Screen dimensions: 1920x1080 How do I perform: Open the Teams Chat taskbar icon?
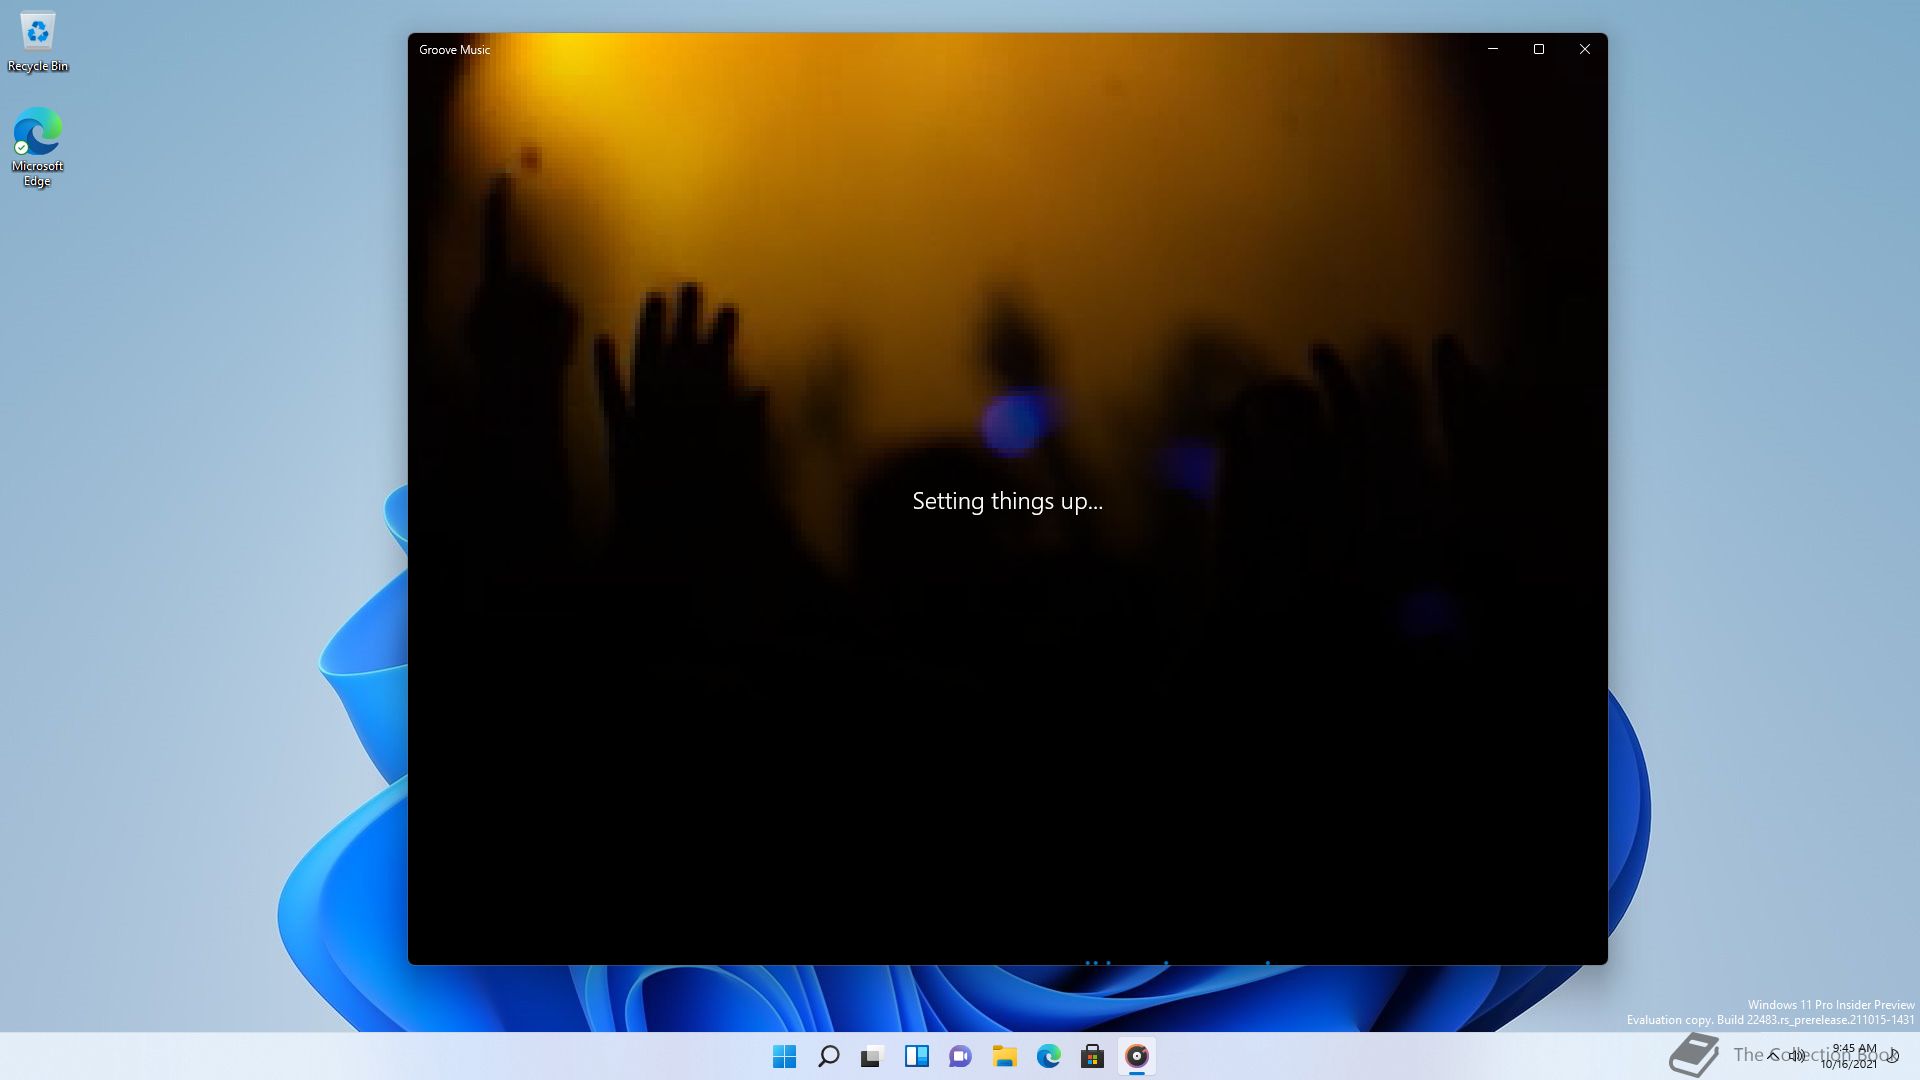tap(961, 1056)
